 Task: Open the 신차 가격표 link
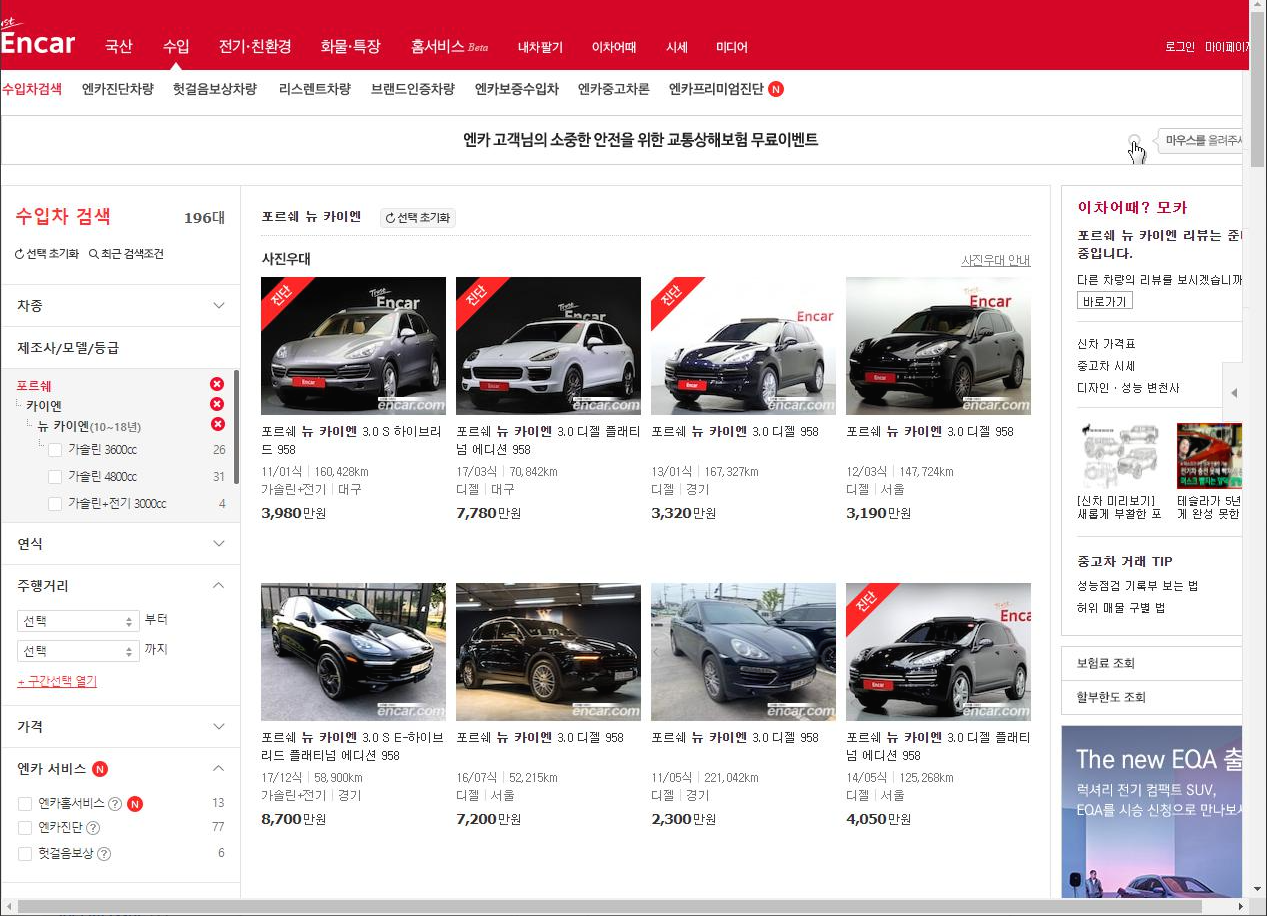pos(1106,344)
